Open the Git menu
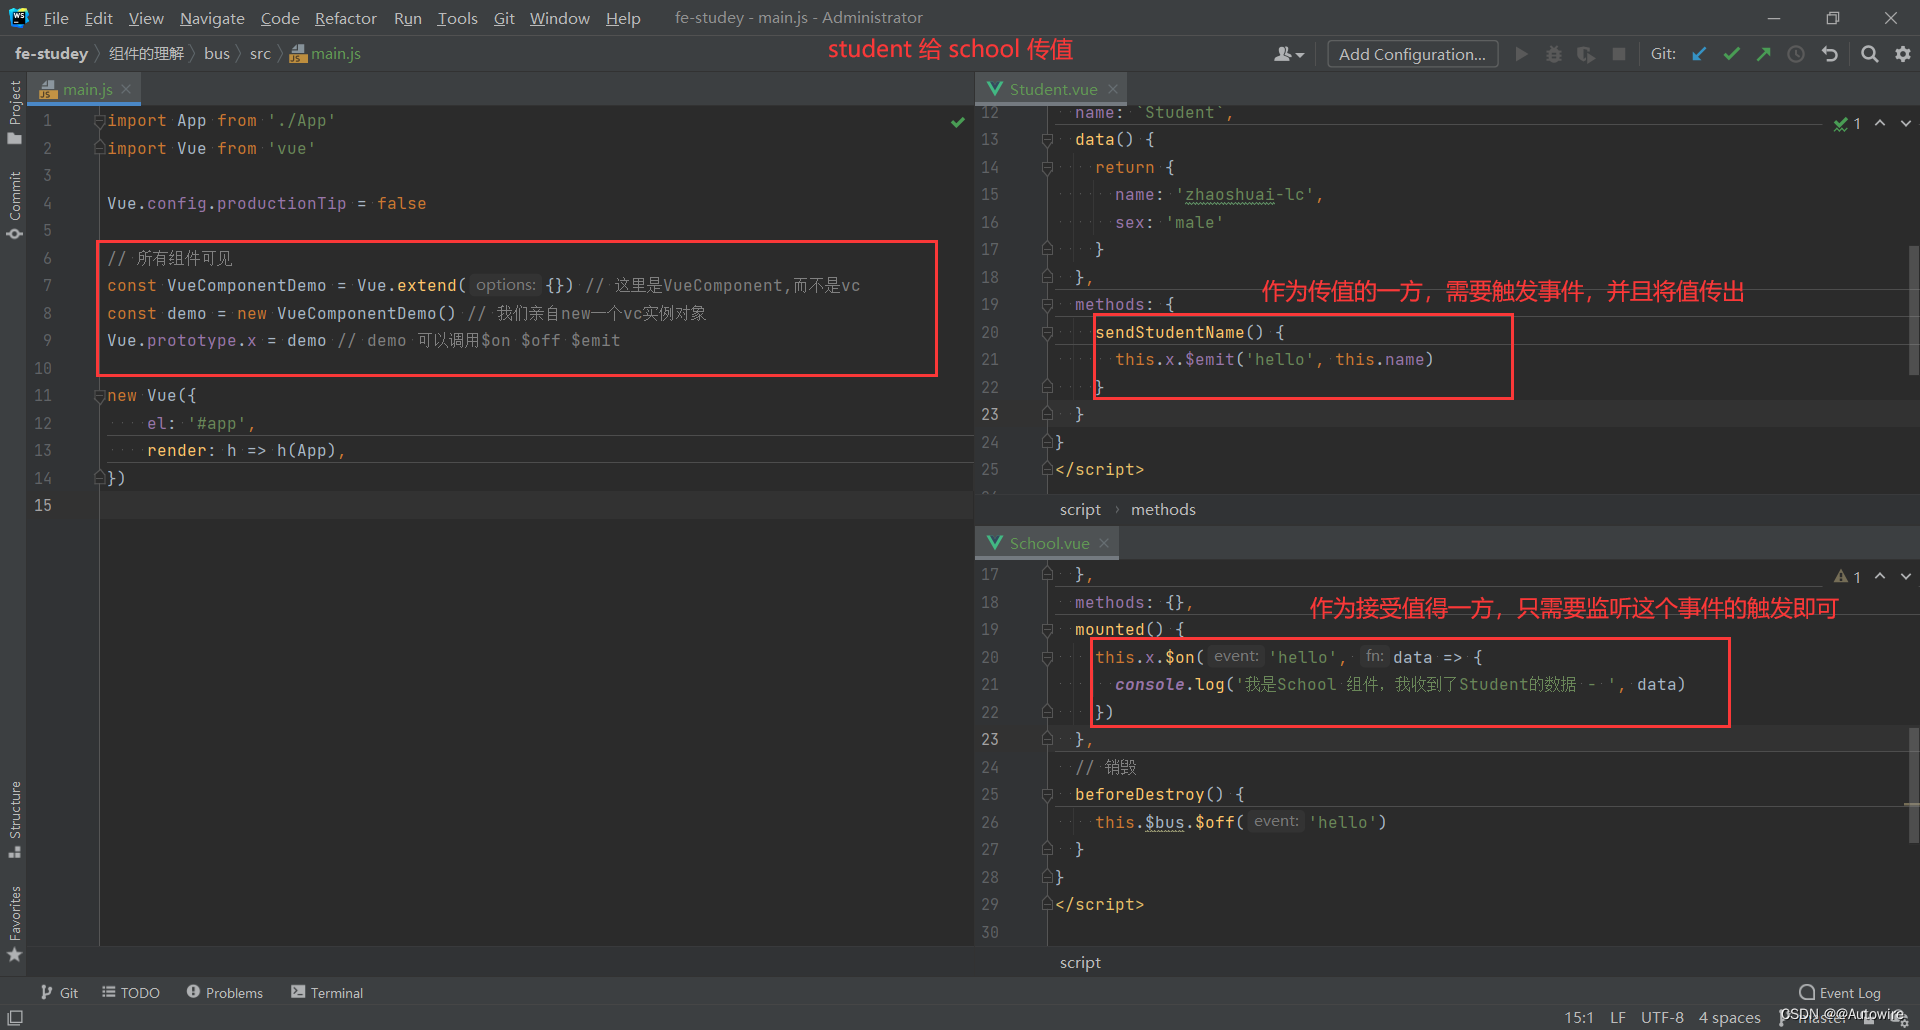The height and width of the screenshot is (1030, 1920). (504, 18)
